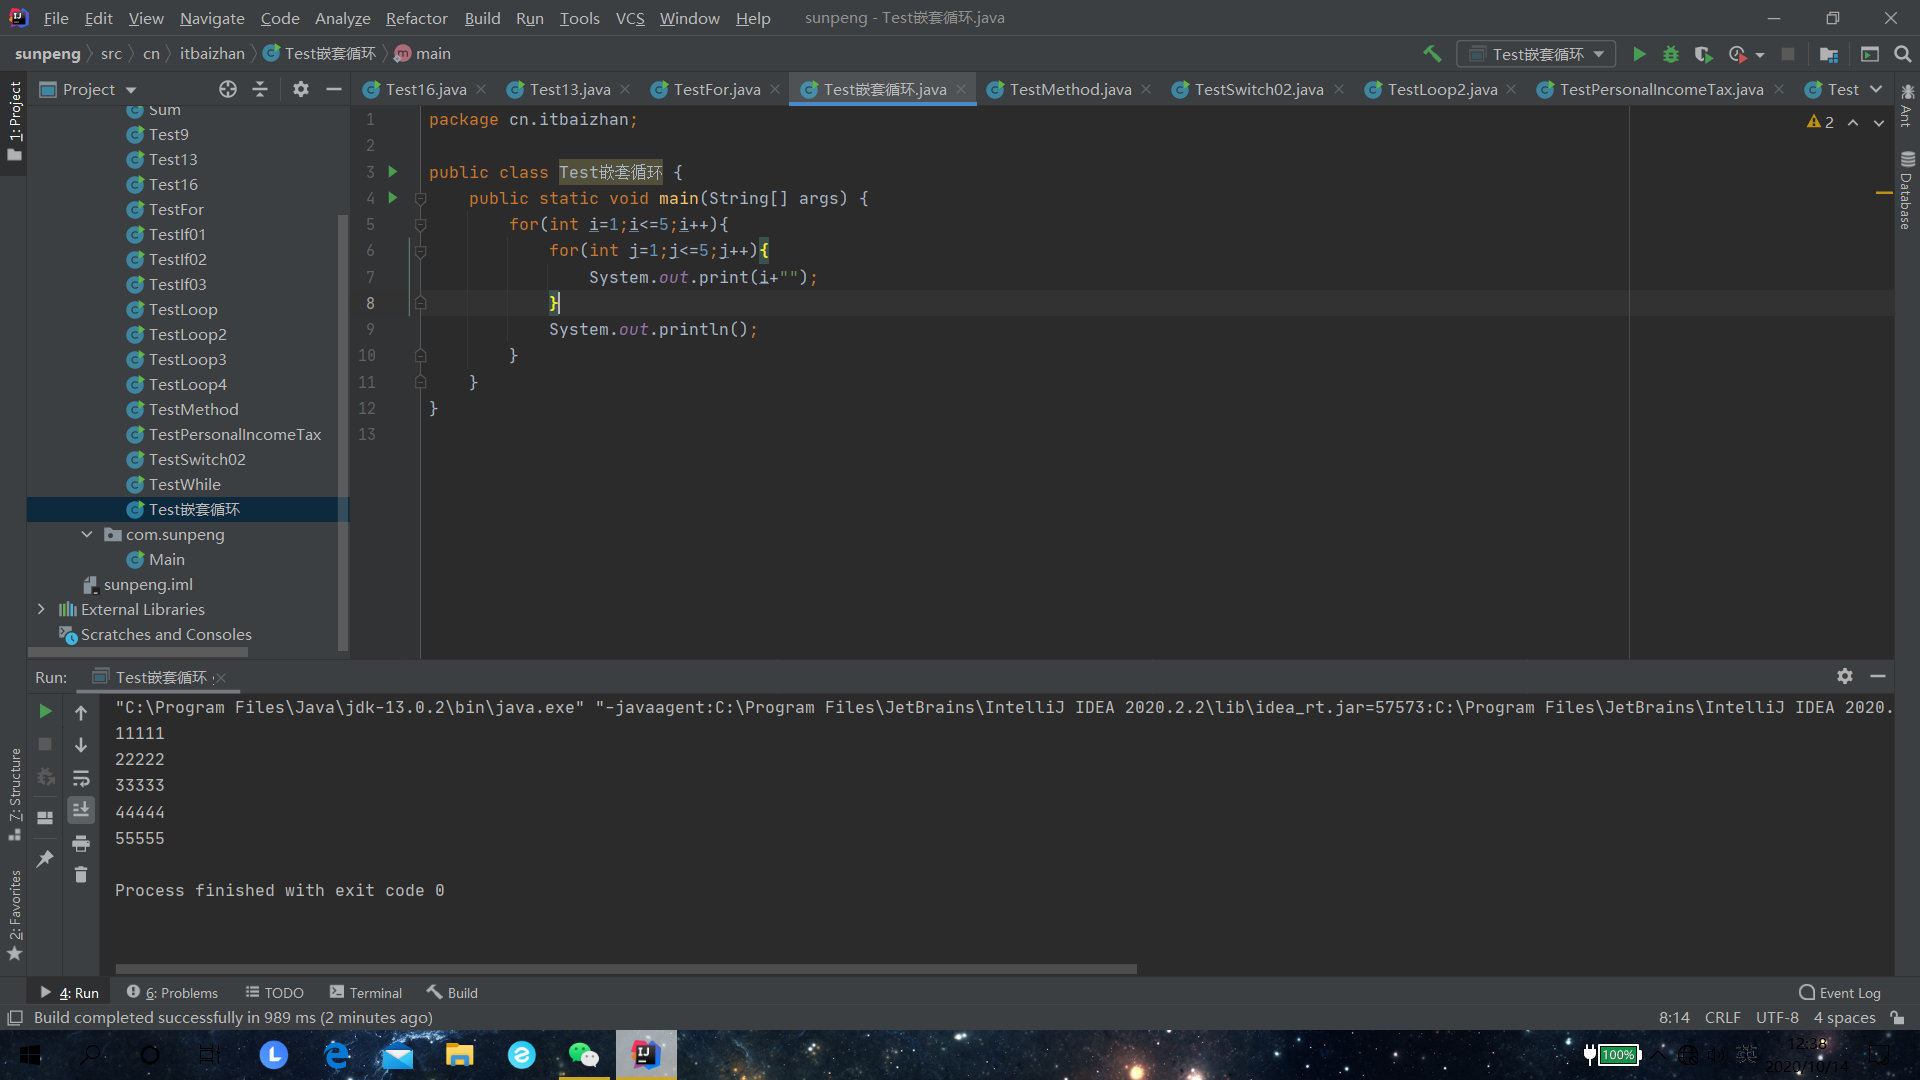Viewport: 1920px width, 1080px height.
Task: Hide the Run tool window
Action: click(x=1878, y=676)
